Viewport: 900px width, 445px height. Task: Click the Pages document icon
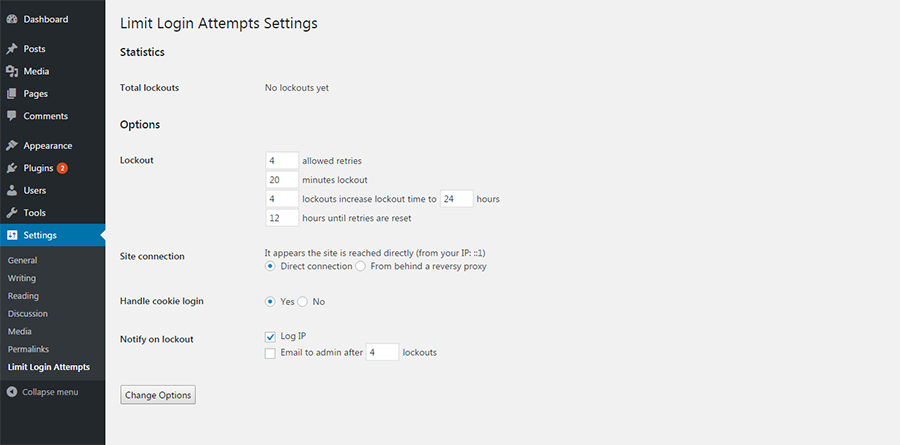coord(11,94)
